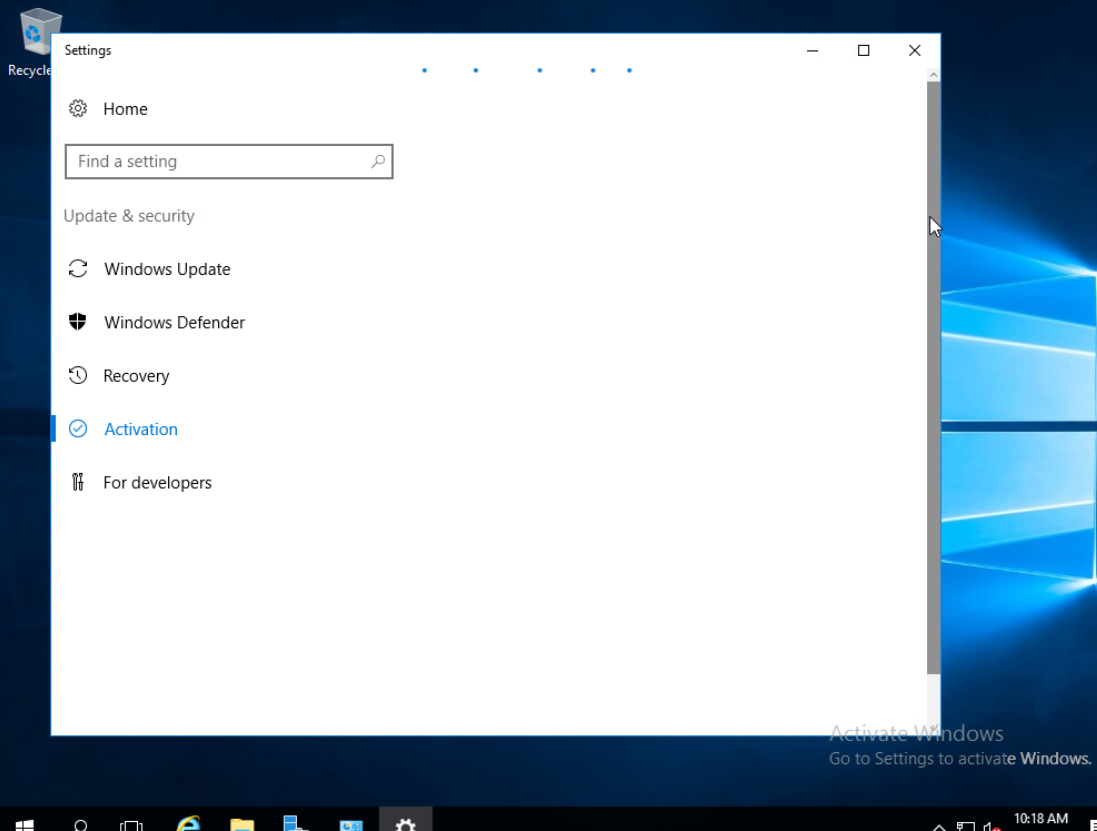Screen dimensions: 1097x831
Task: Click the For developers tools icon
Action: coord(78,482)
